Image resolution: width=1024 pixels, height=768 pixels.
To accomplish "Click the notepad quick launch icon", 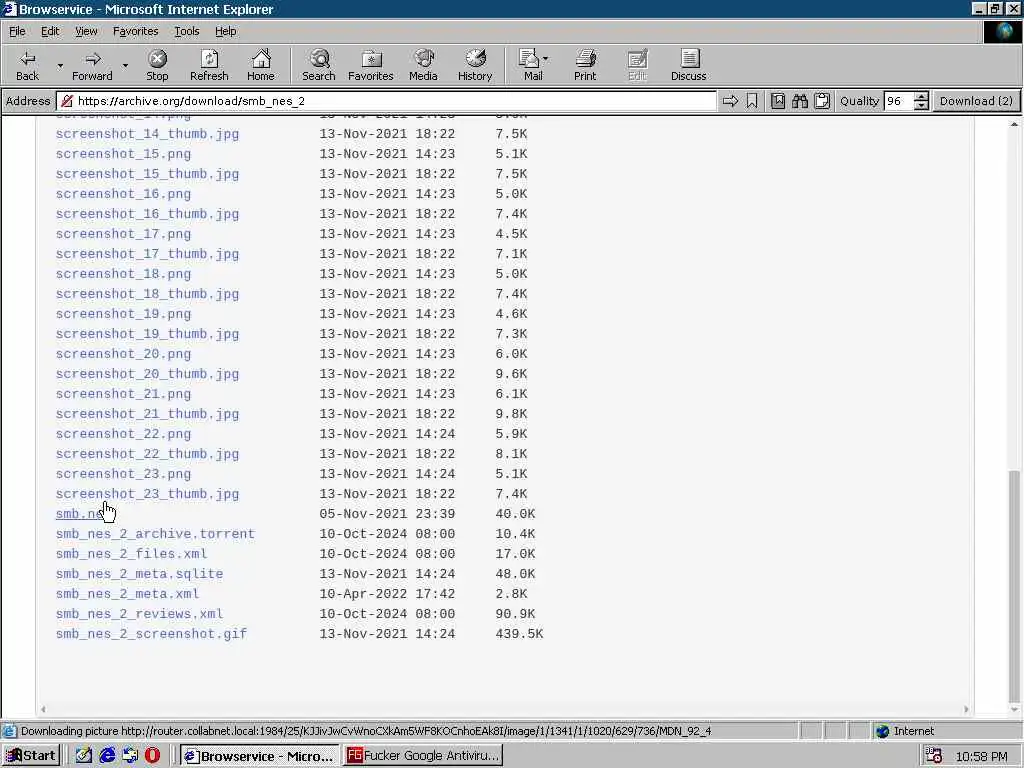I will pos(84,756).
